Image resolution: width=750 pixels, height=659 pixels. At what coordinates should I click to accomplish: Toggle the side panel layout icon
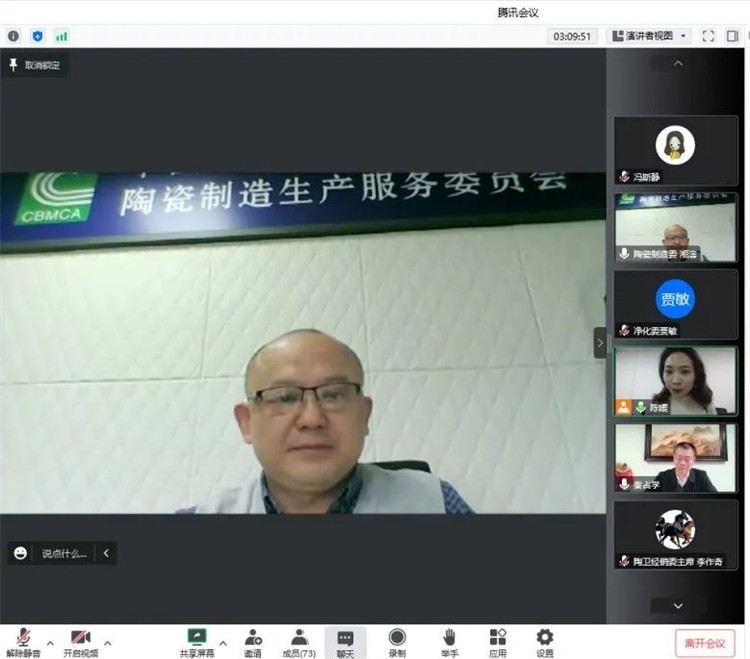732,36
